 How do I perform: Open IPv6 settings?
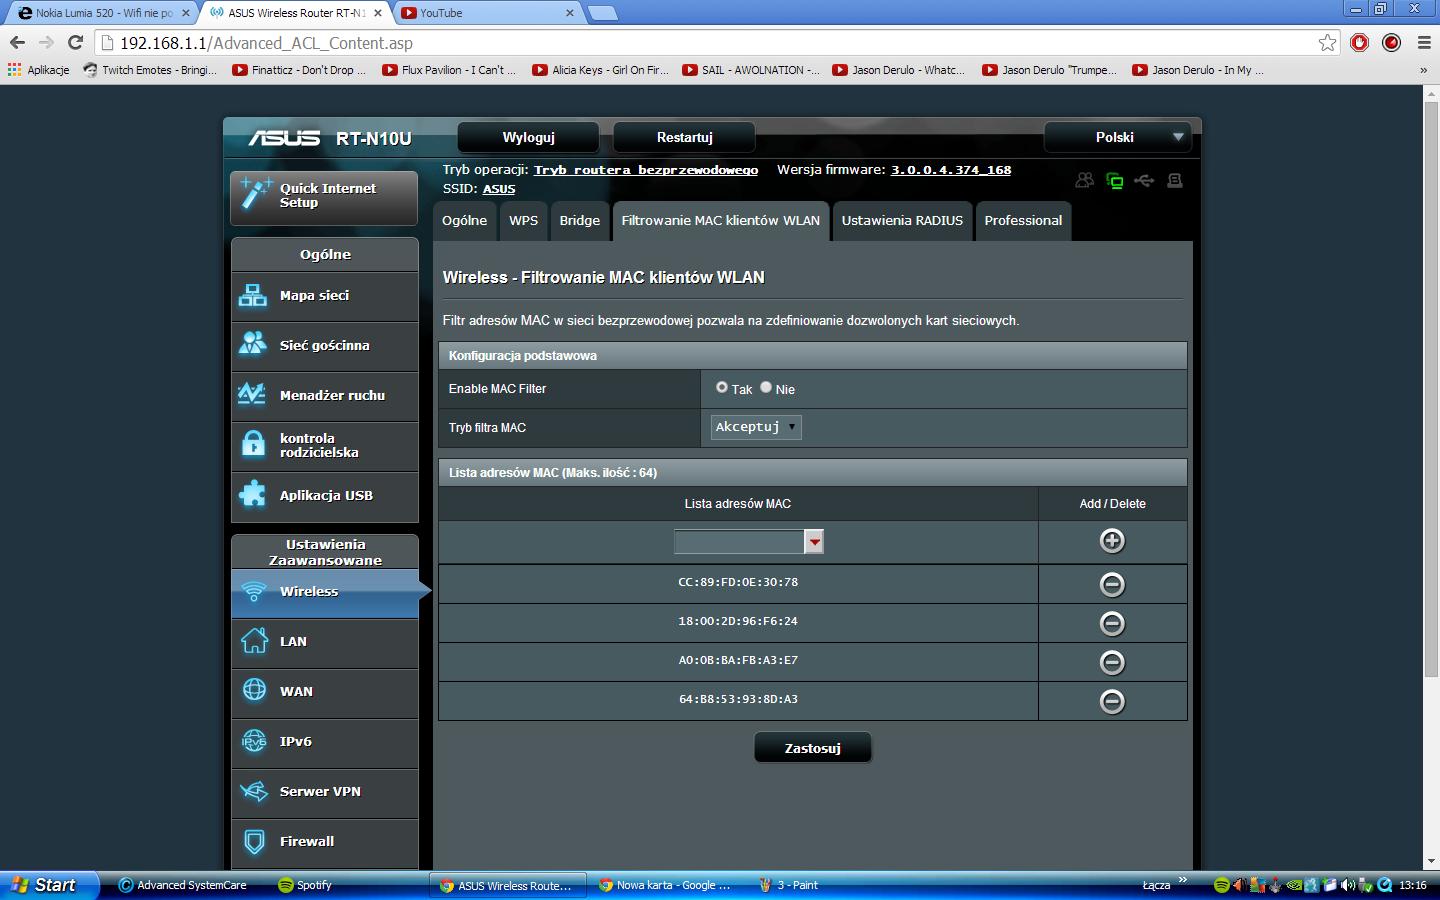[324, 742]
